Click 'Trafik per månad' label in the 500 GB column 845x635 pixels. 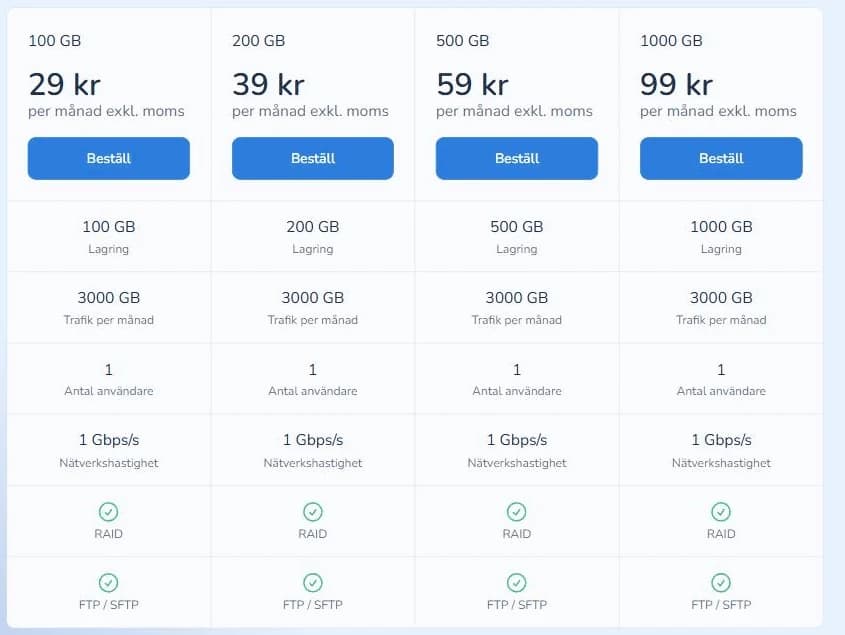click(x=517, y=320)
